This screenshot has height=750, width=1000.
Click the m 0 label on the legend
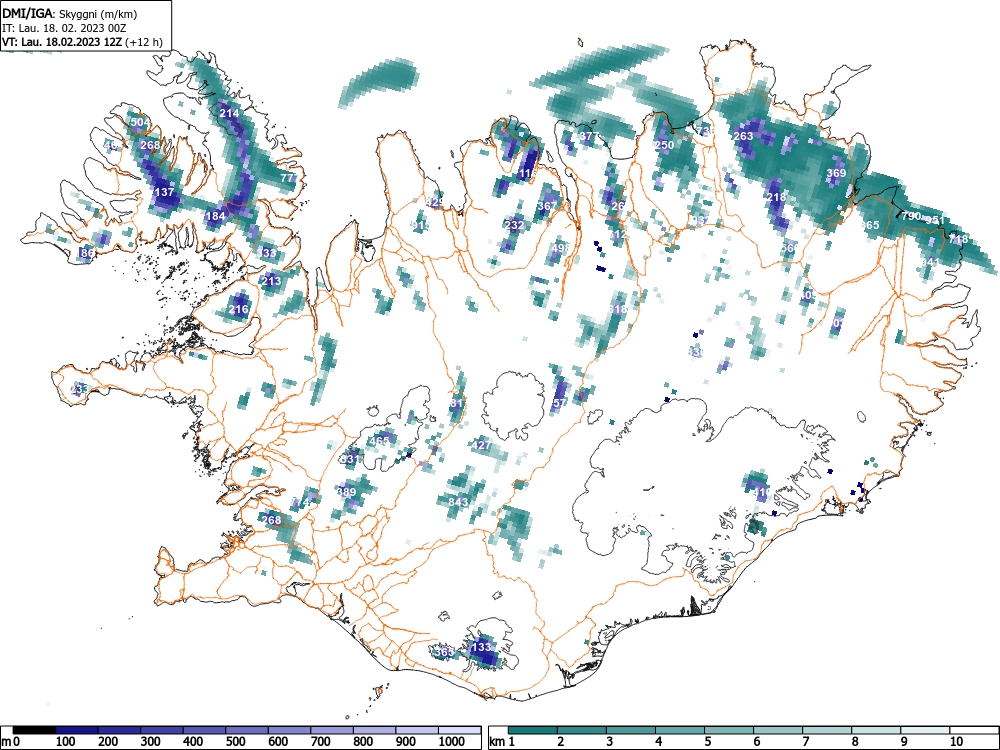(x=11, y=742)
